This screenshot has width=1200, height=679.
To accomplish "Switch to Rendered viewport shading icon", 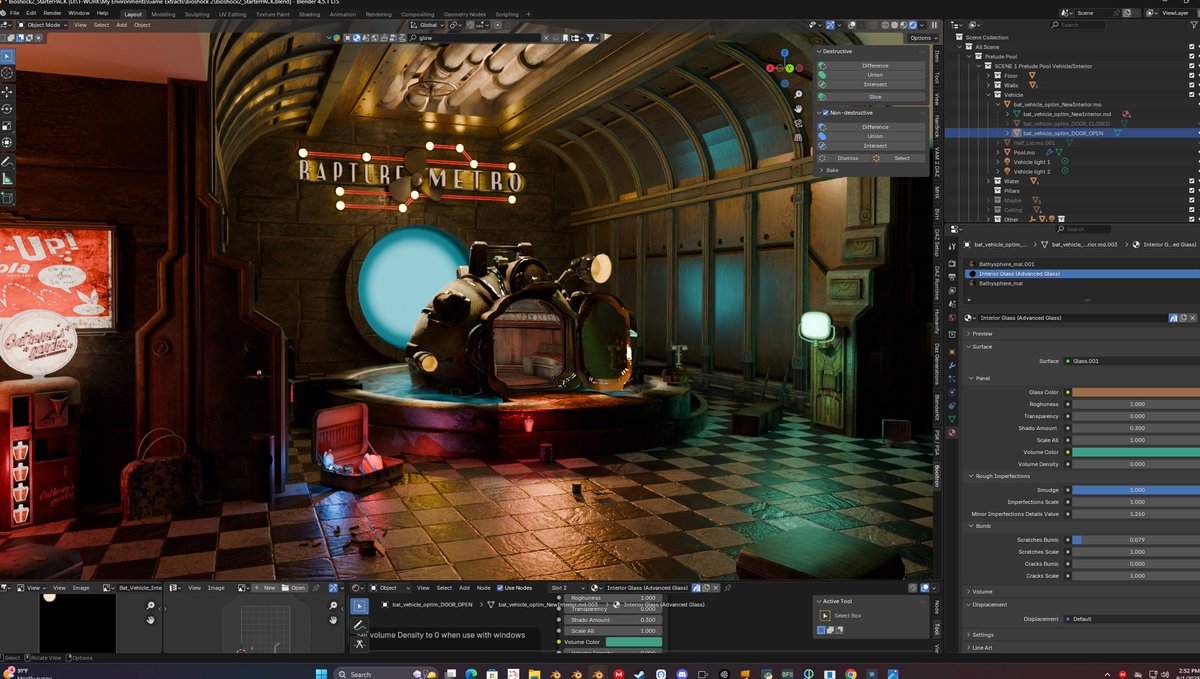I will [912, 25].
